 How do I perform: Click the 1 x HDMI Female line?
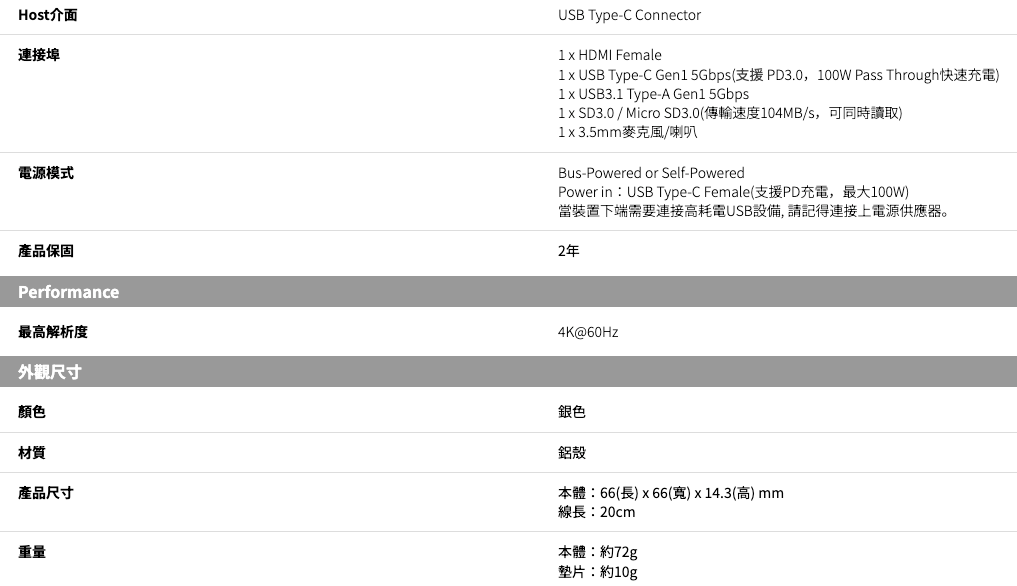click(x=610, y=55)
